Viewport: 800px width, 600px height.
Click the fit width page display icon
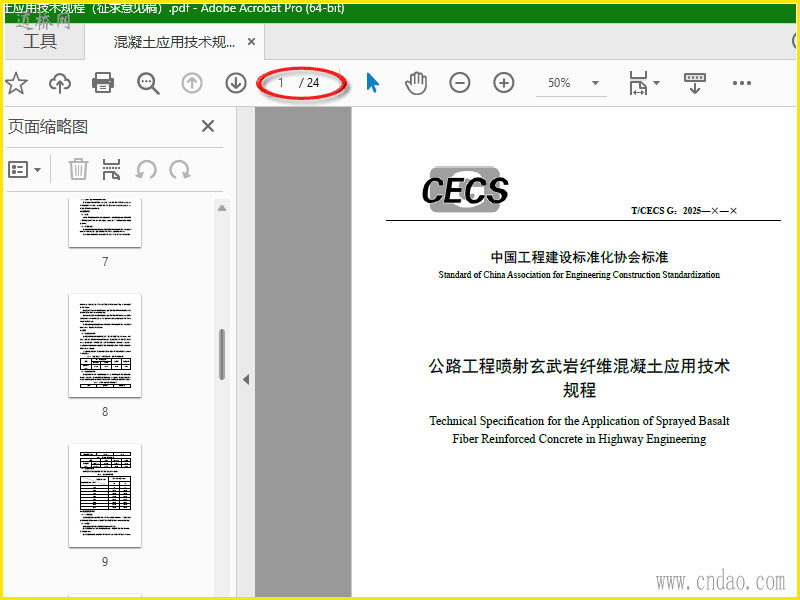coord(638,83)
